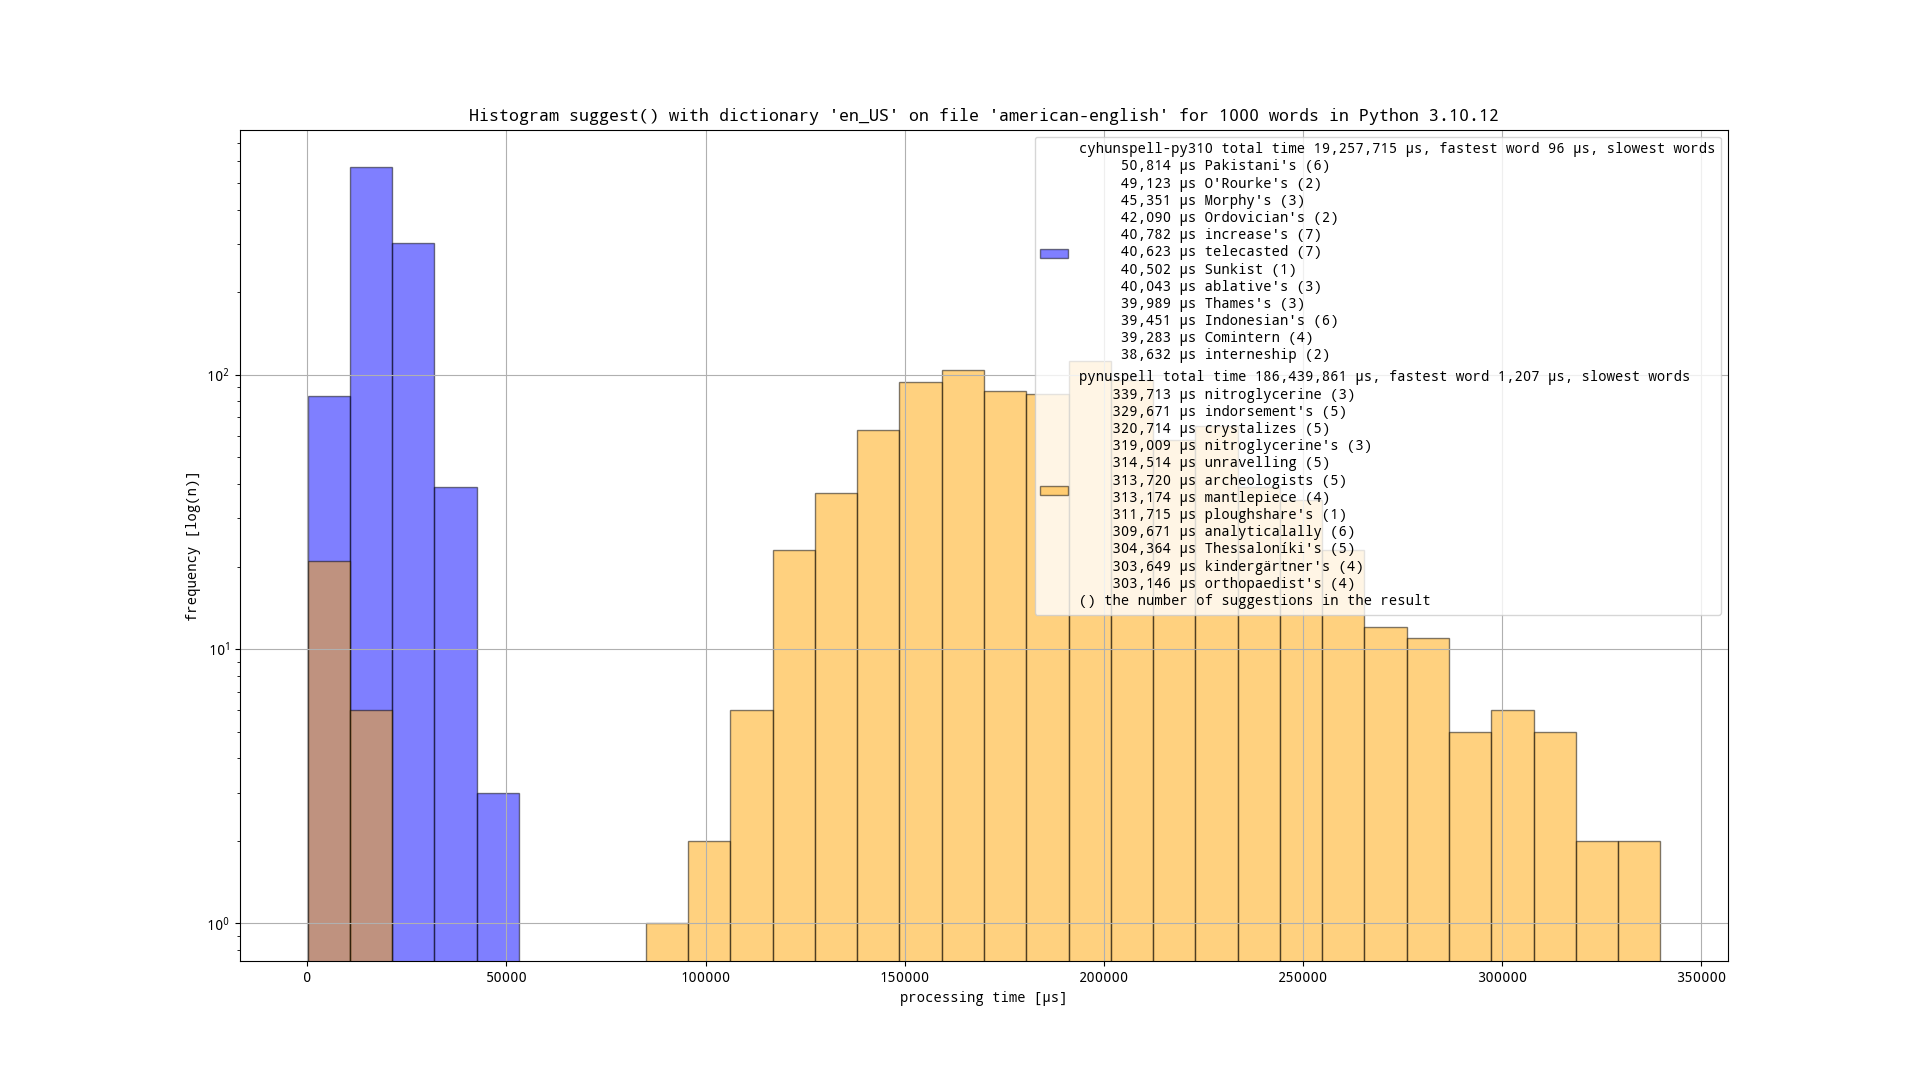
Task: Click the legend entry '303,649 µs kindergärtner's (4)'
Action: (1238, 566)
